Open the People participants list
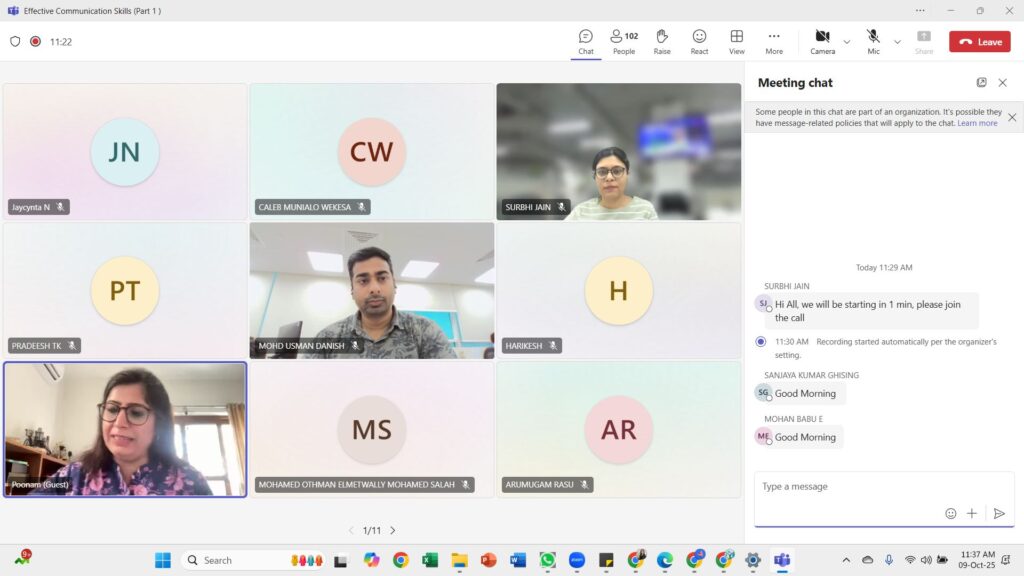The image size is (1024, 576). [x=624, y=41]
